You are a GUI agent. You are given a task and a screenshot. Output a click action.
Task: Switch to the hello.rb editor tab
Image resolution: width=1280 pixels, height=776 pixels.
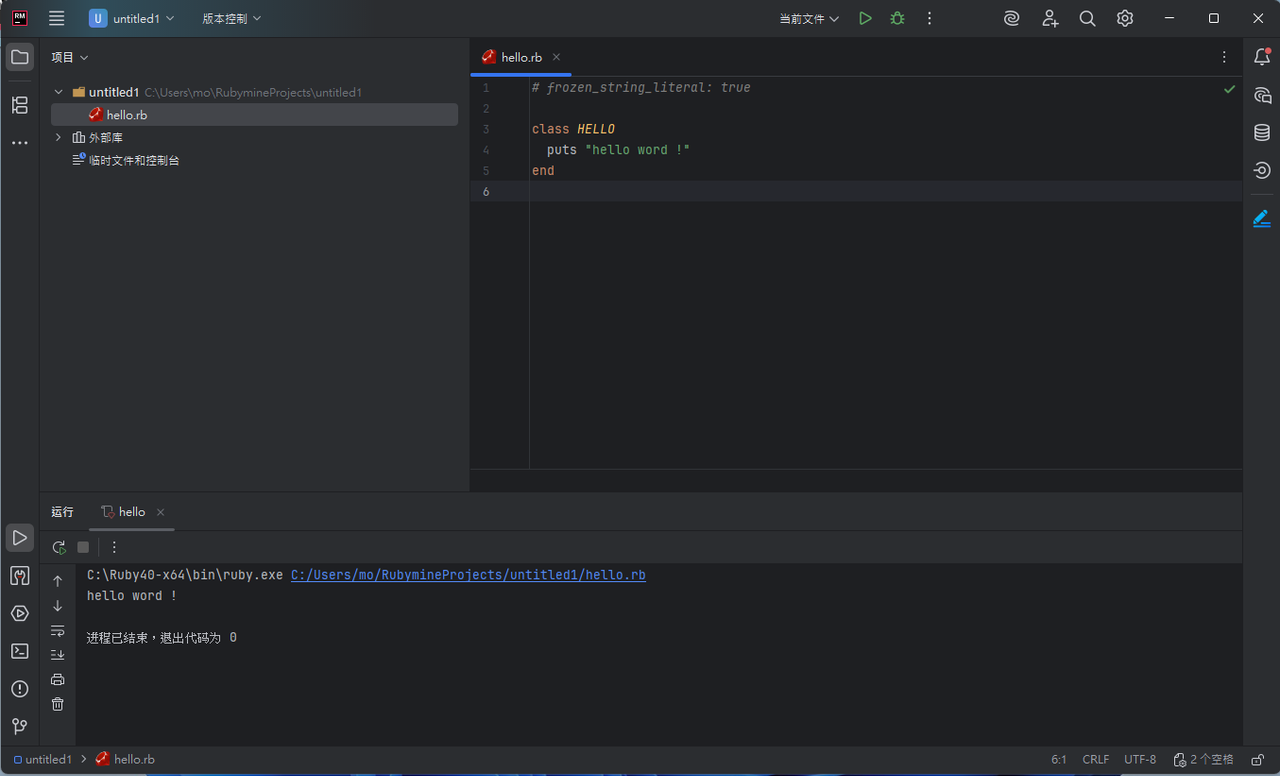pos(520,57)
